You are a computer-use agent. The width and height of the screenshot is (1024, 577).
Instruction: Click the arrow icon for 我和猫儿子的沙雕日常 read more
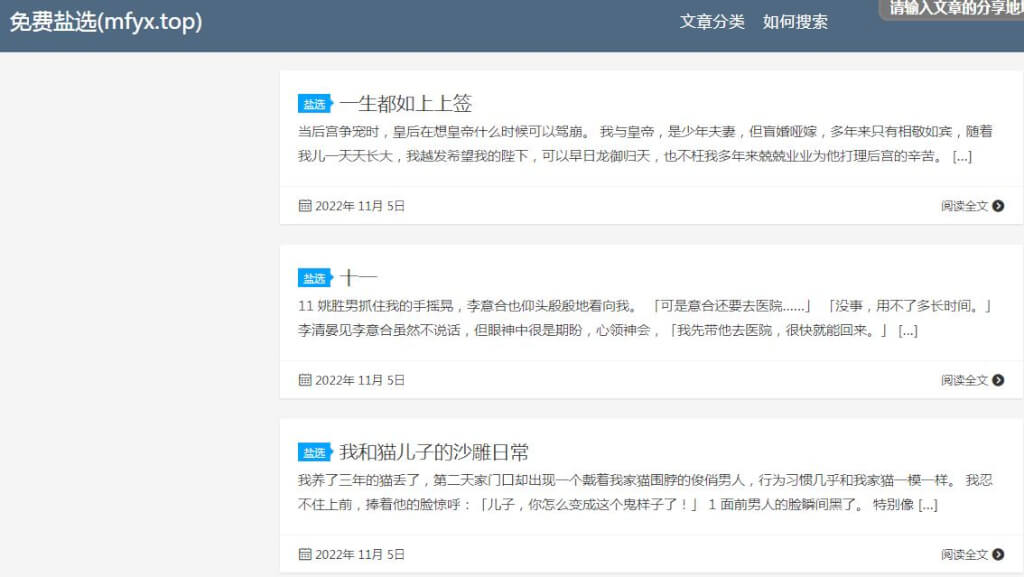(x=998, y=554)
